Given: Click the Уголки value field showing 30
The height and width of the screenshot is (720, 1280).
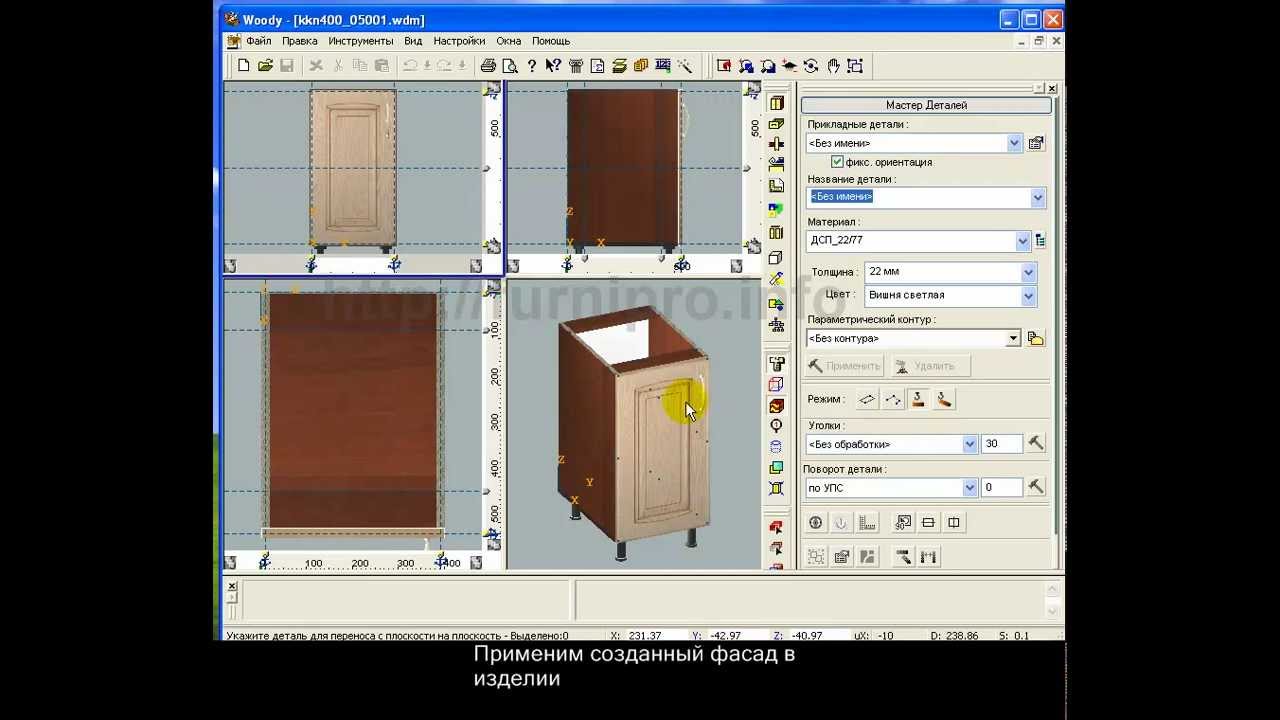Looking at the screenshot, I should [x=1002, y=444].
